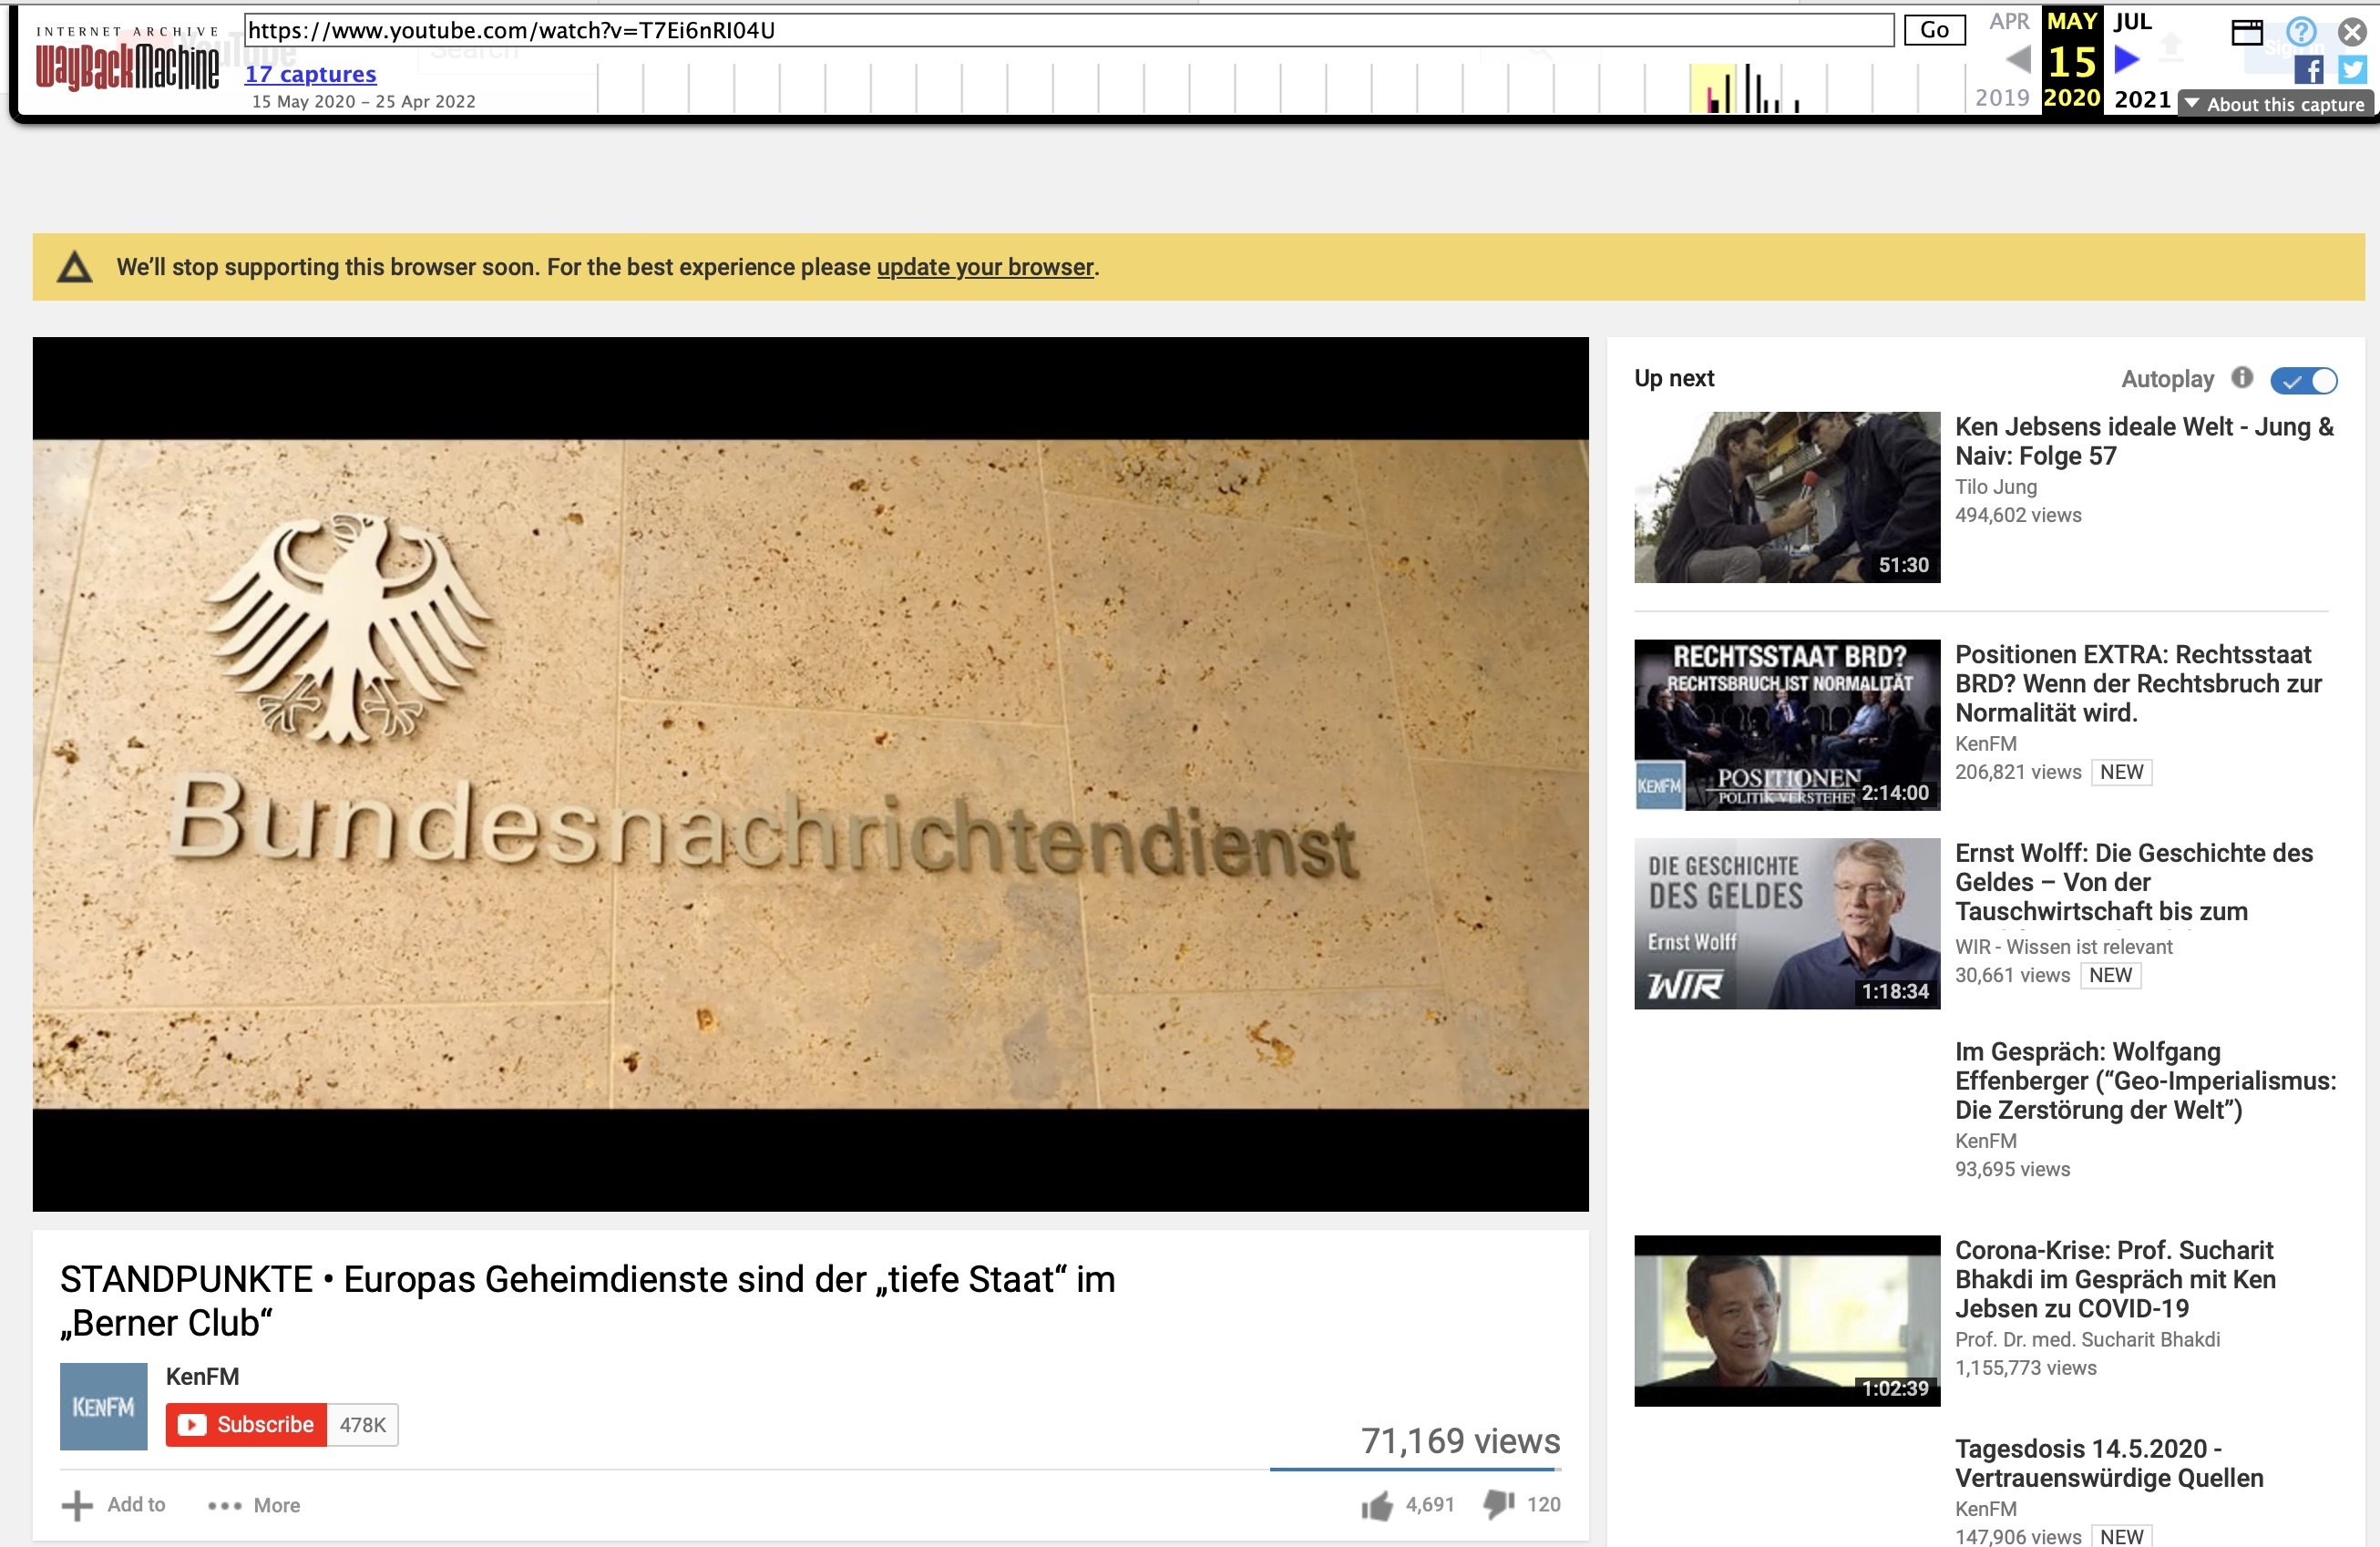This screenshot has width=2380, height=1547.
Task: Click the Autoplay info icon
Action: [x=2243, y=377]
